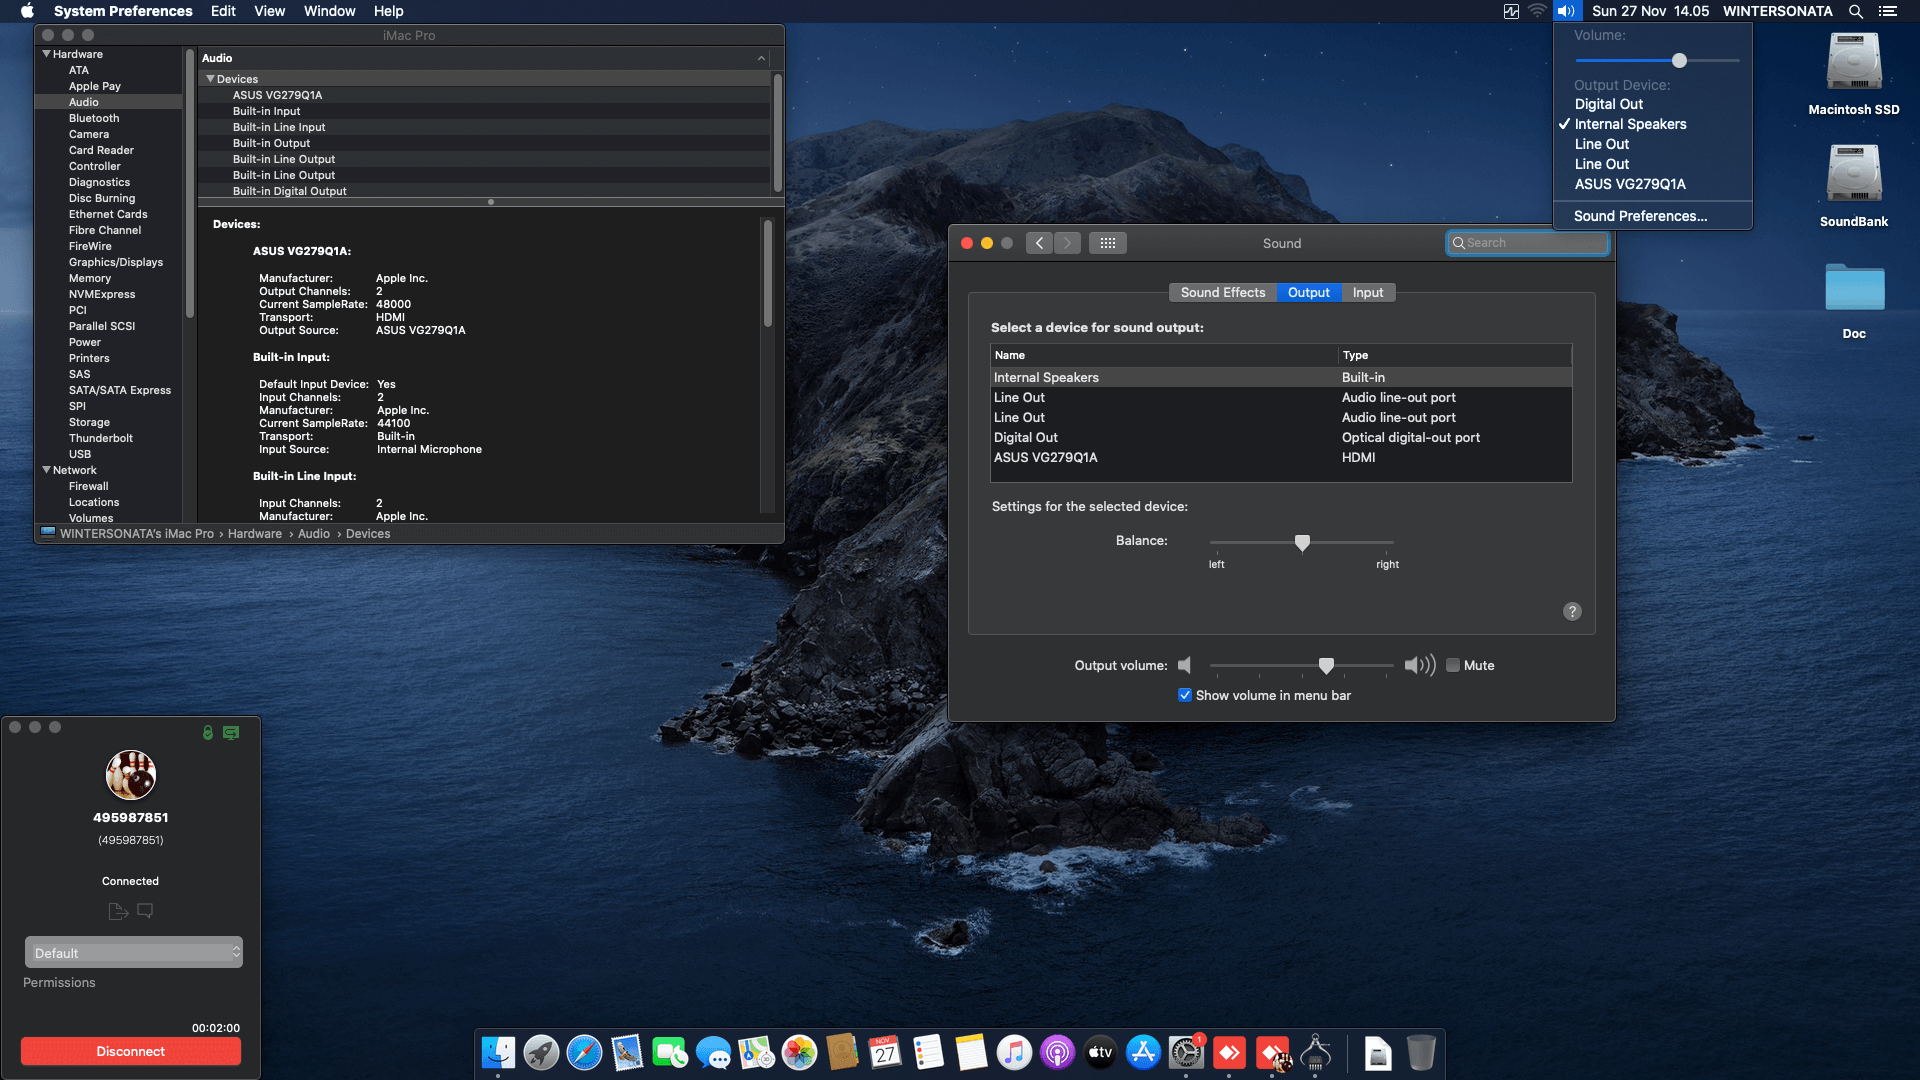Click the back arrow in Sound preferences toolbar
Image resolution: width=1920 pixels, height=1080 pixels.
point(1039,243)
